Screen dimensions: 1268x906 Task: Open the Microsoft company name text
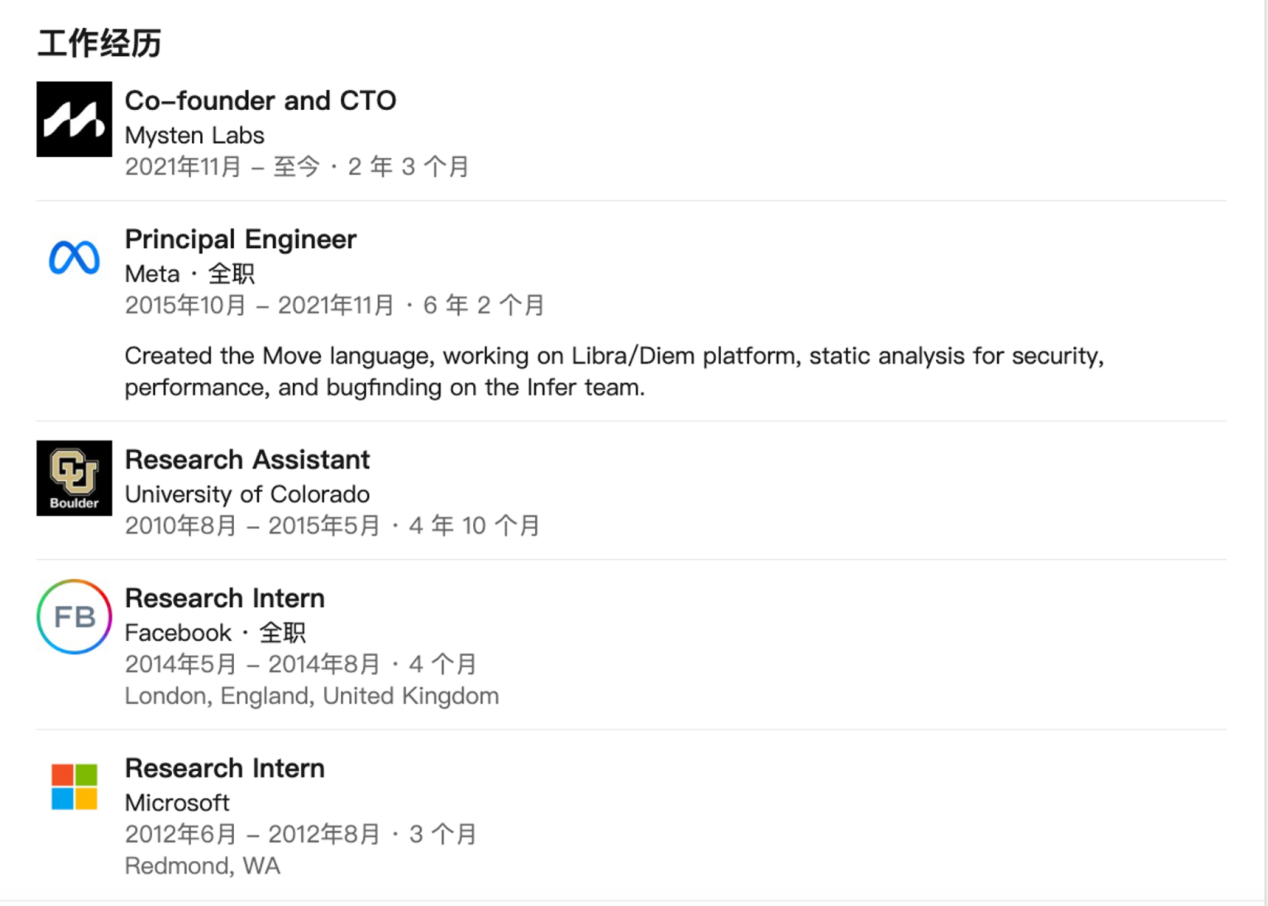(177, 803)
